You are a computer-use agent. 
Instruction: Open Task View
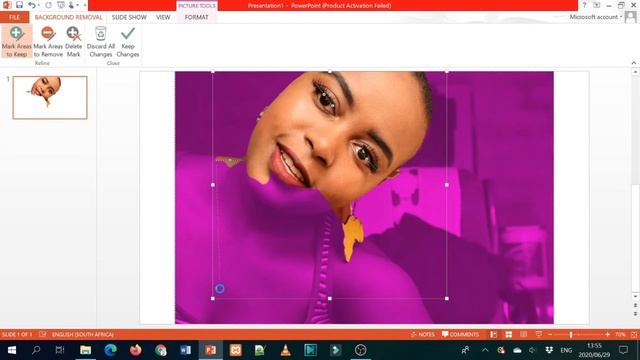click(60, 350)
